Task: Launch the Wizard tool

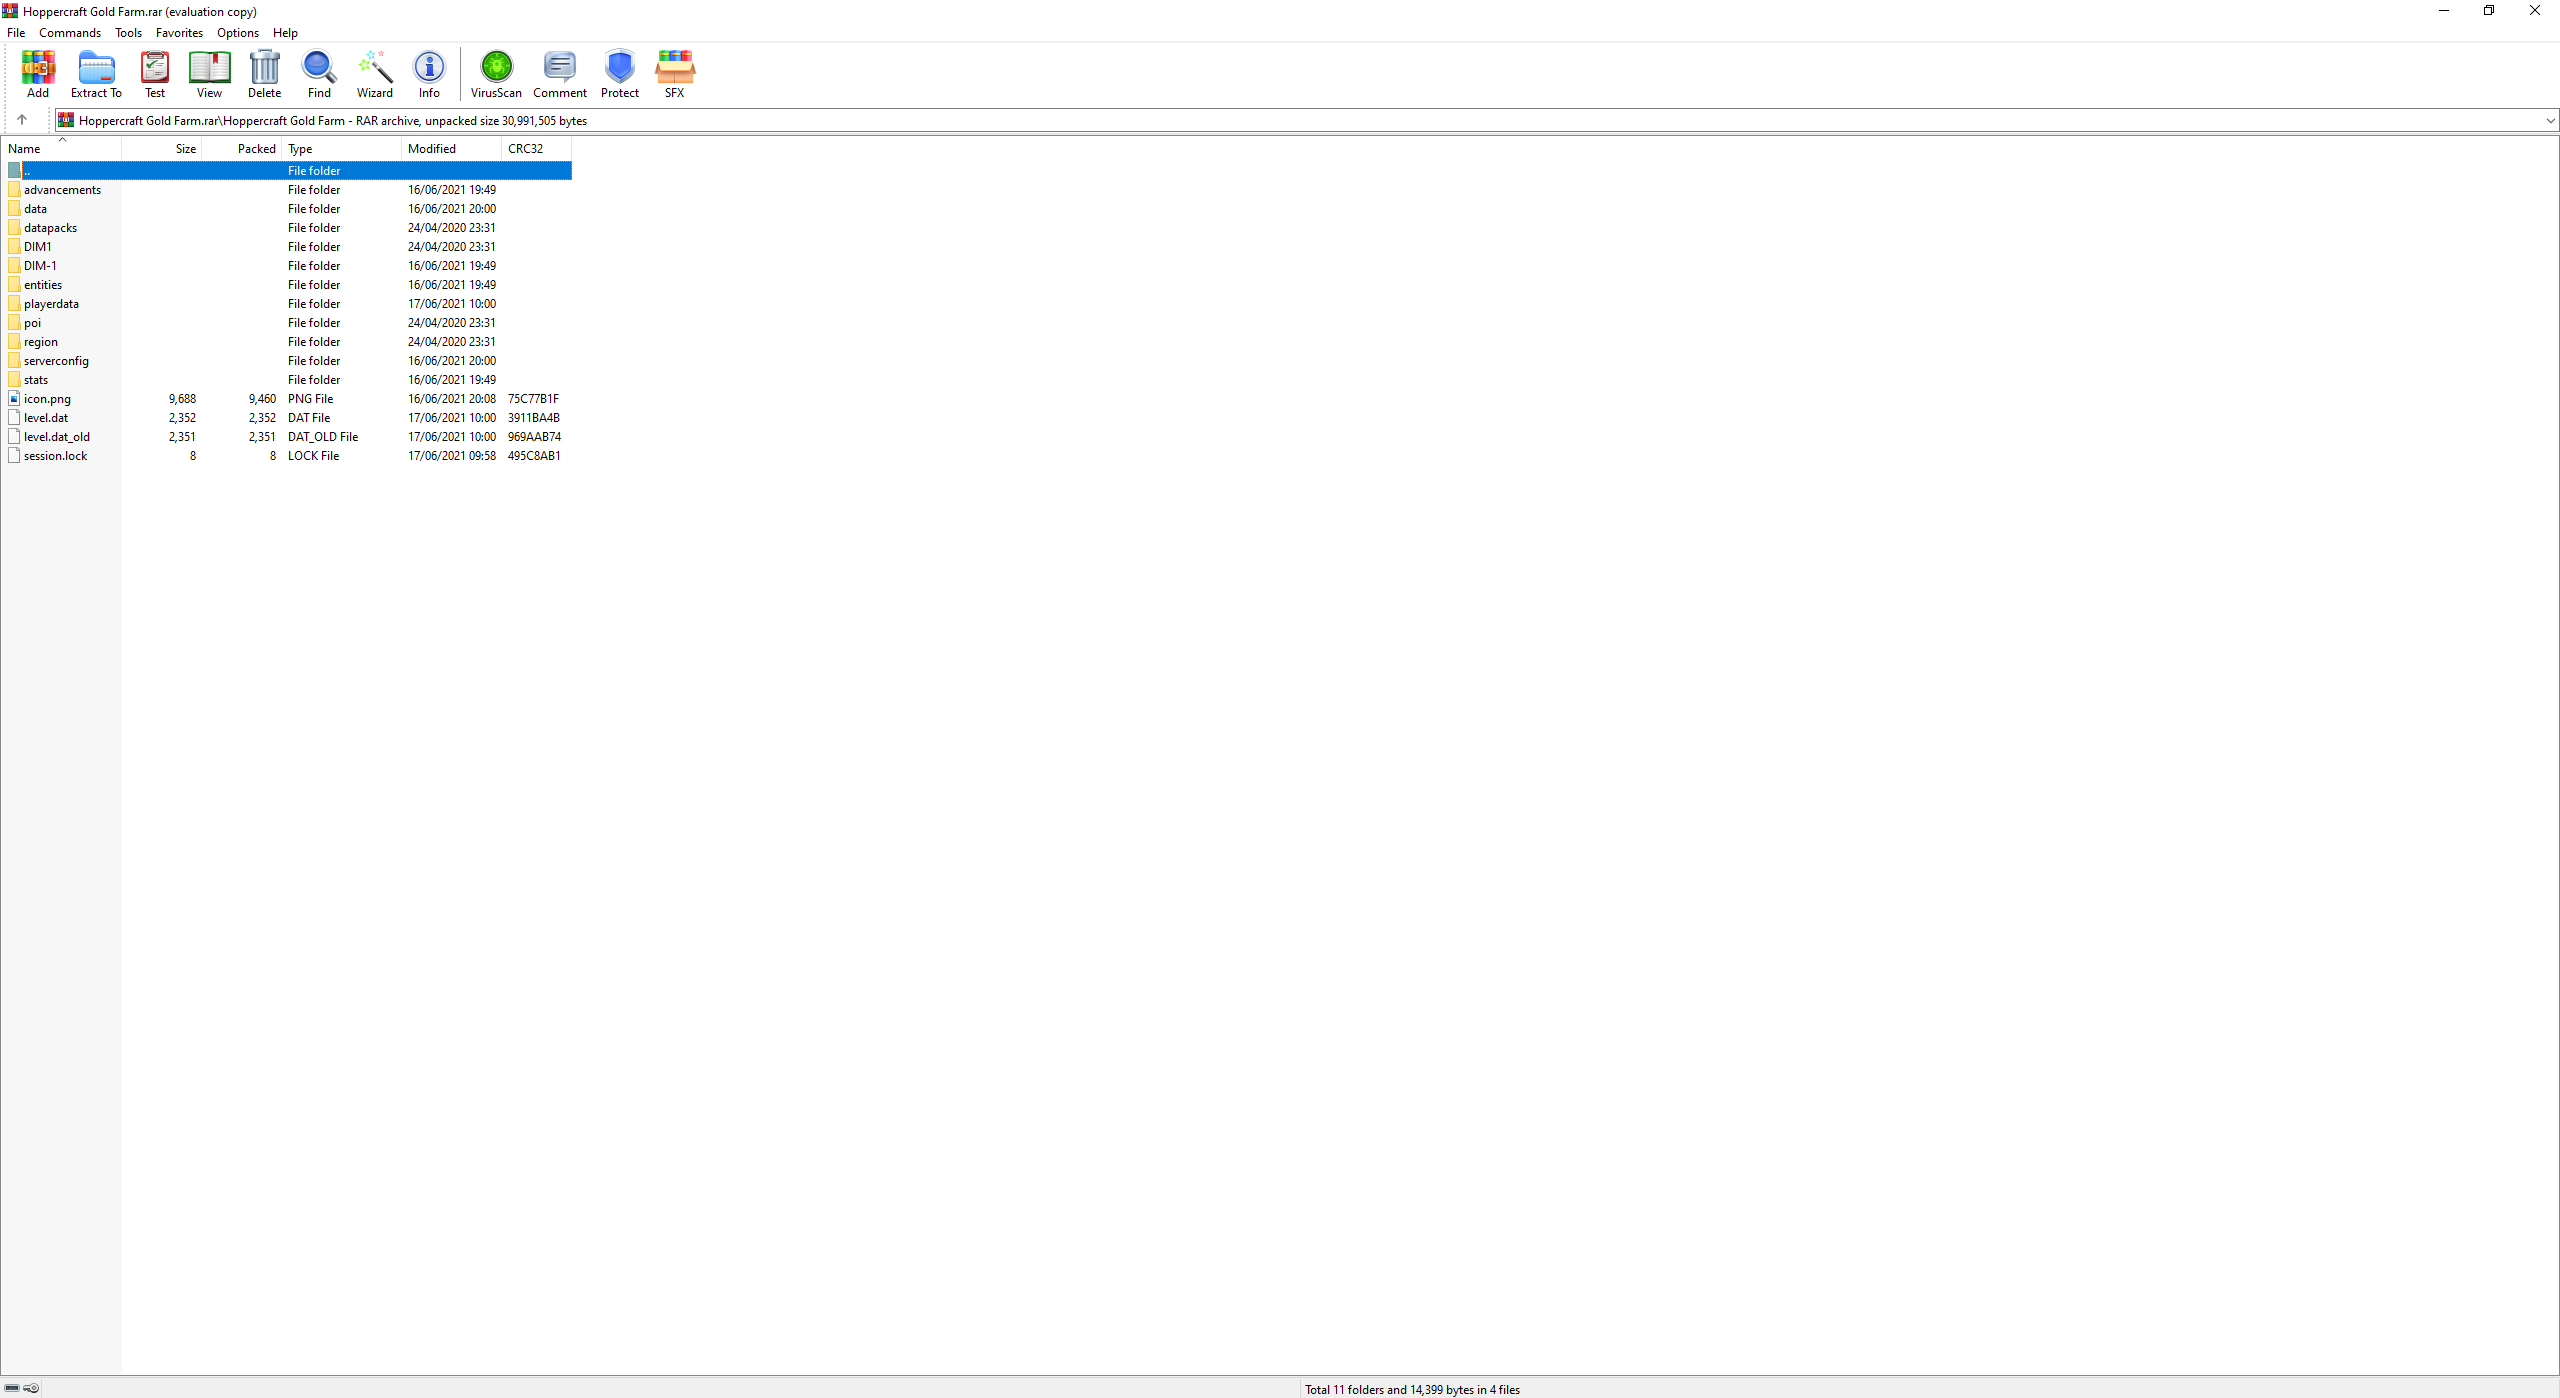Action: click(375, 74)
